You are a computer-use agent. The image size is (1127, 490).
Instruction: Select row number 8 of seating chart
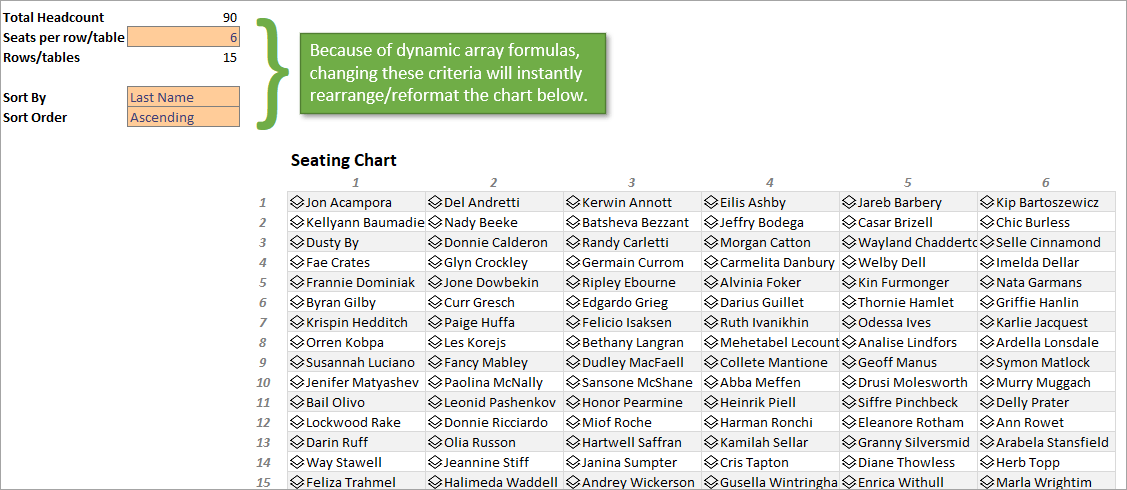(264, 342)
